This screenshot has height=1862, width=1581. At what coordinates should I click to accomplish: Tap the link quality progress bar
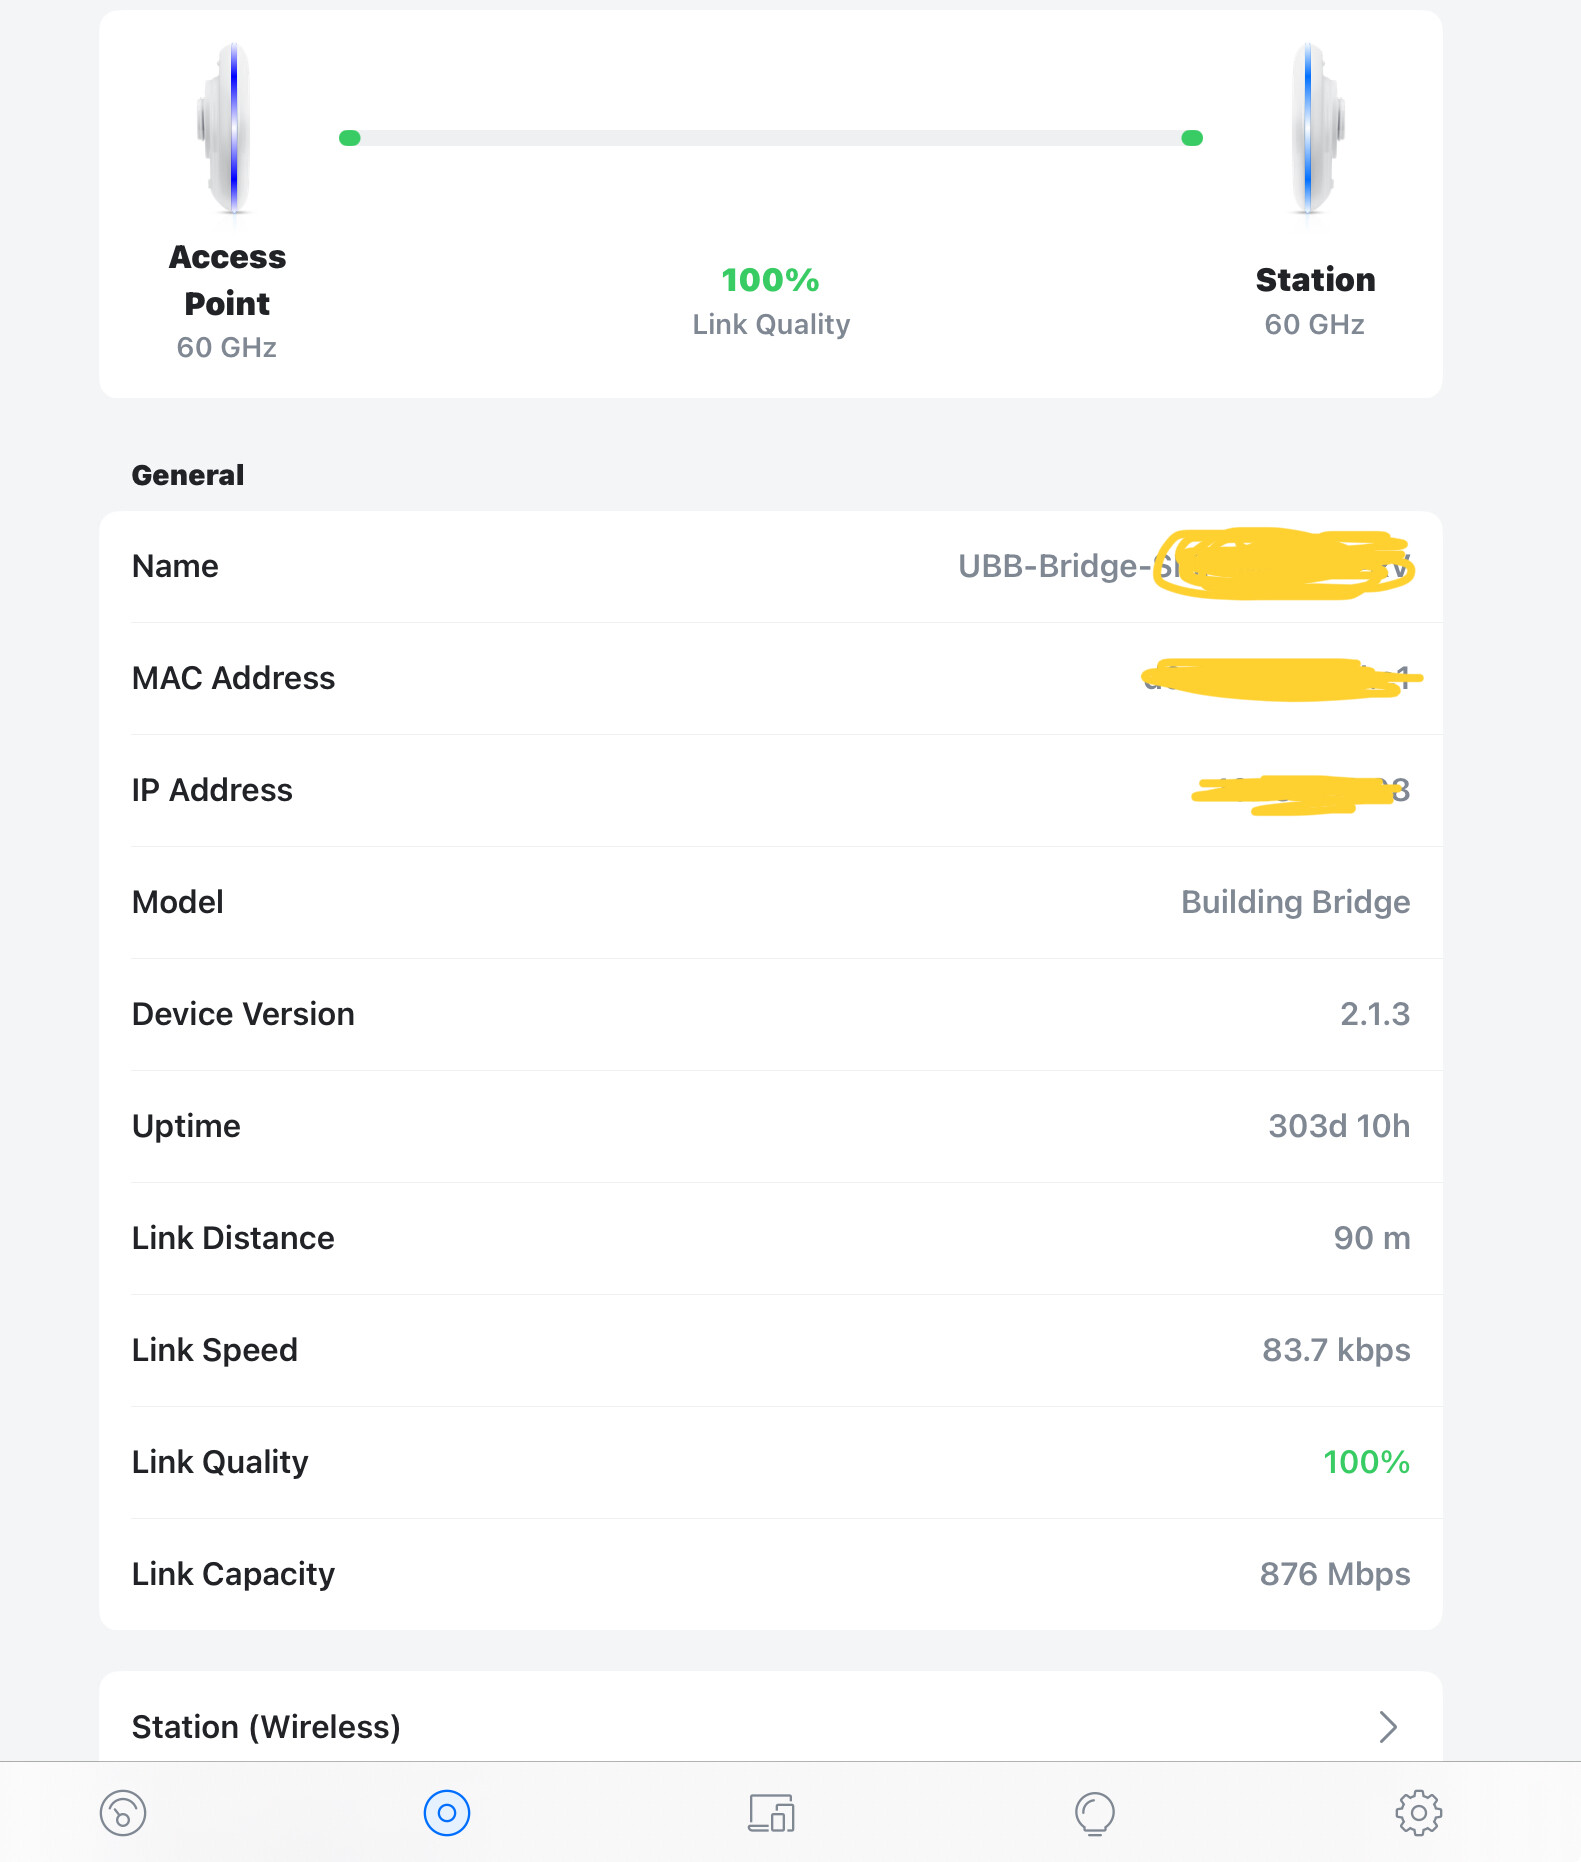click(770, 138)
